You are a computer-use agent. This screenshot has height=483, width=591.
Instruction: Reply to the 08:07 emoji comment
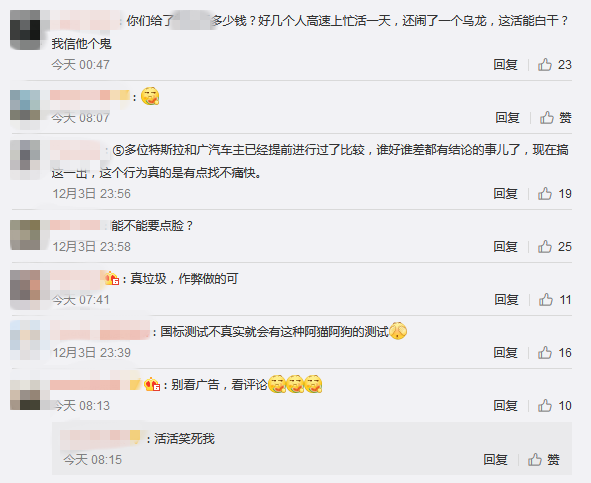point(507,118)
